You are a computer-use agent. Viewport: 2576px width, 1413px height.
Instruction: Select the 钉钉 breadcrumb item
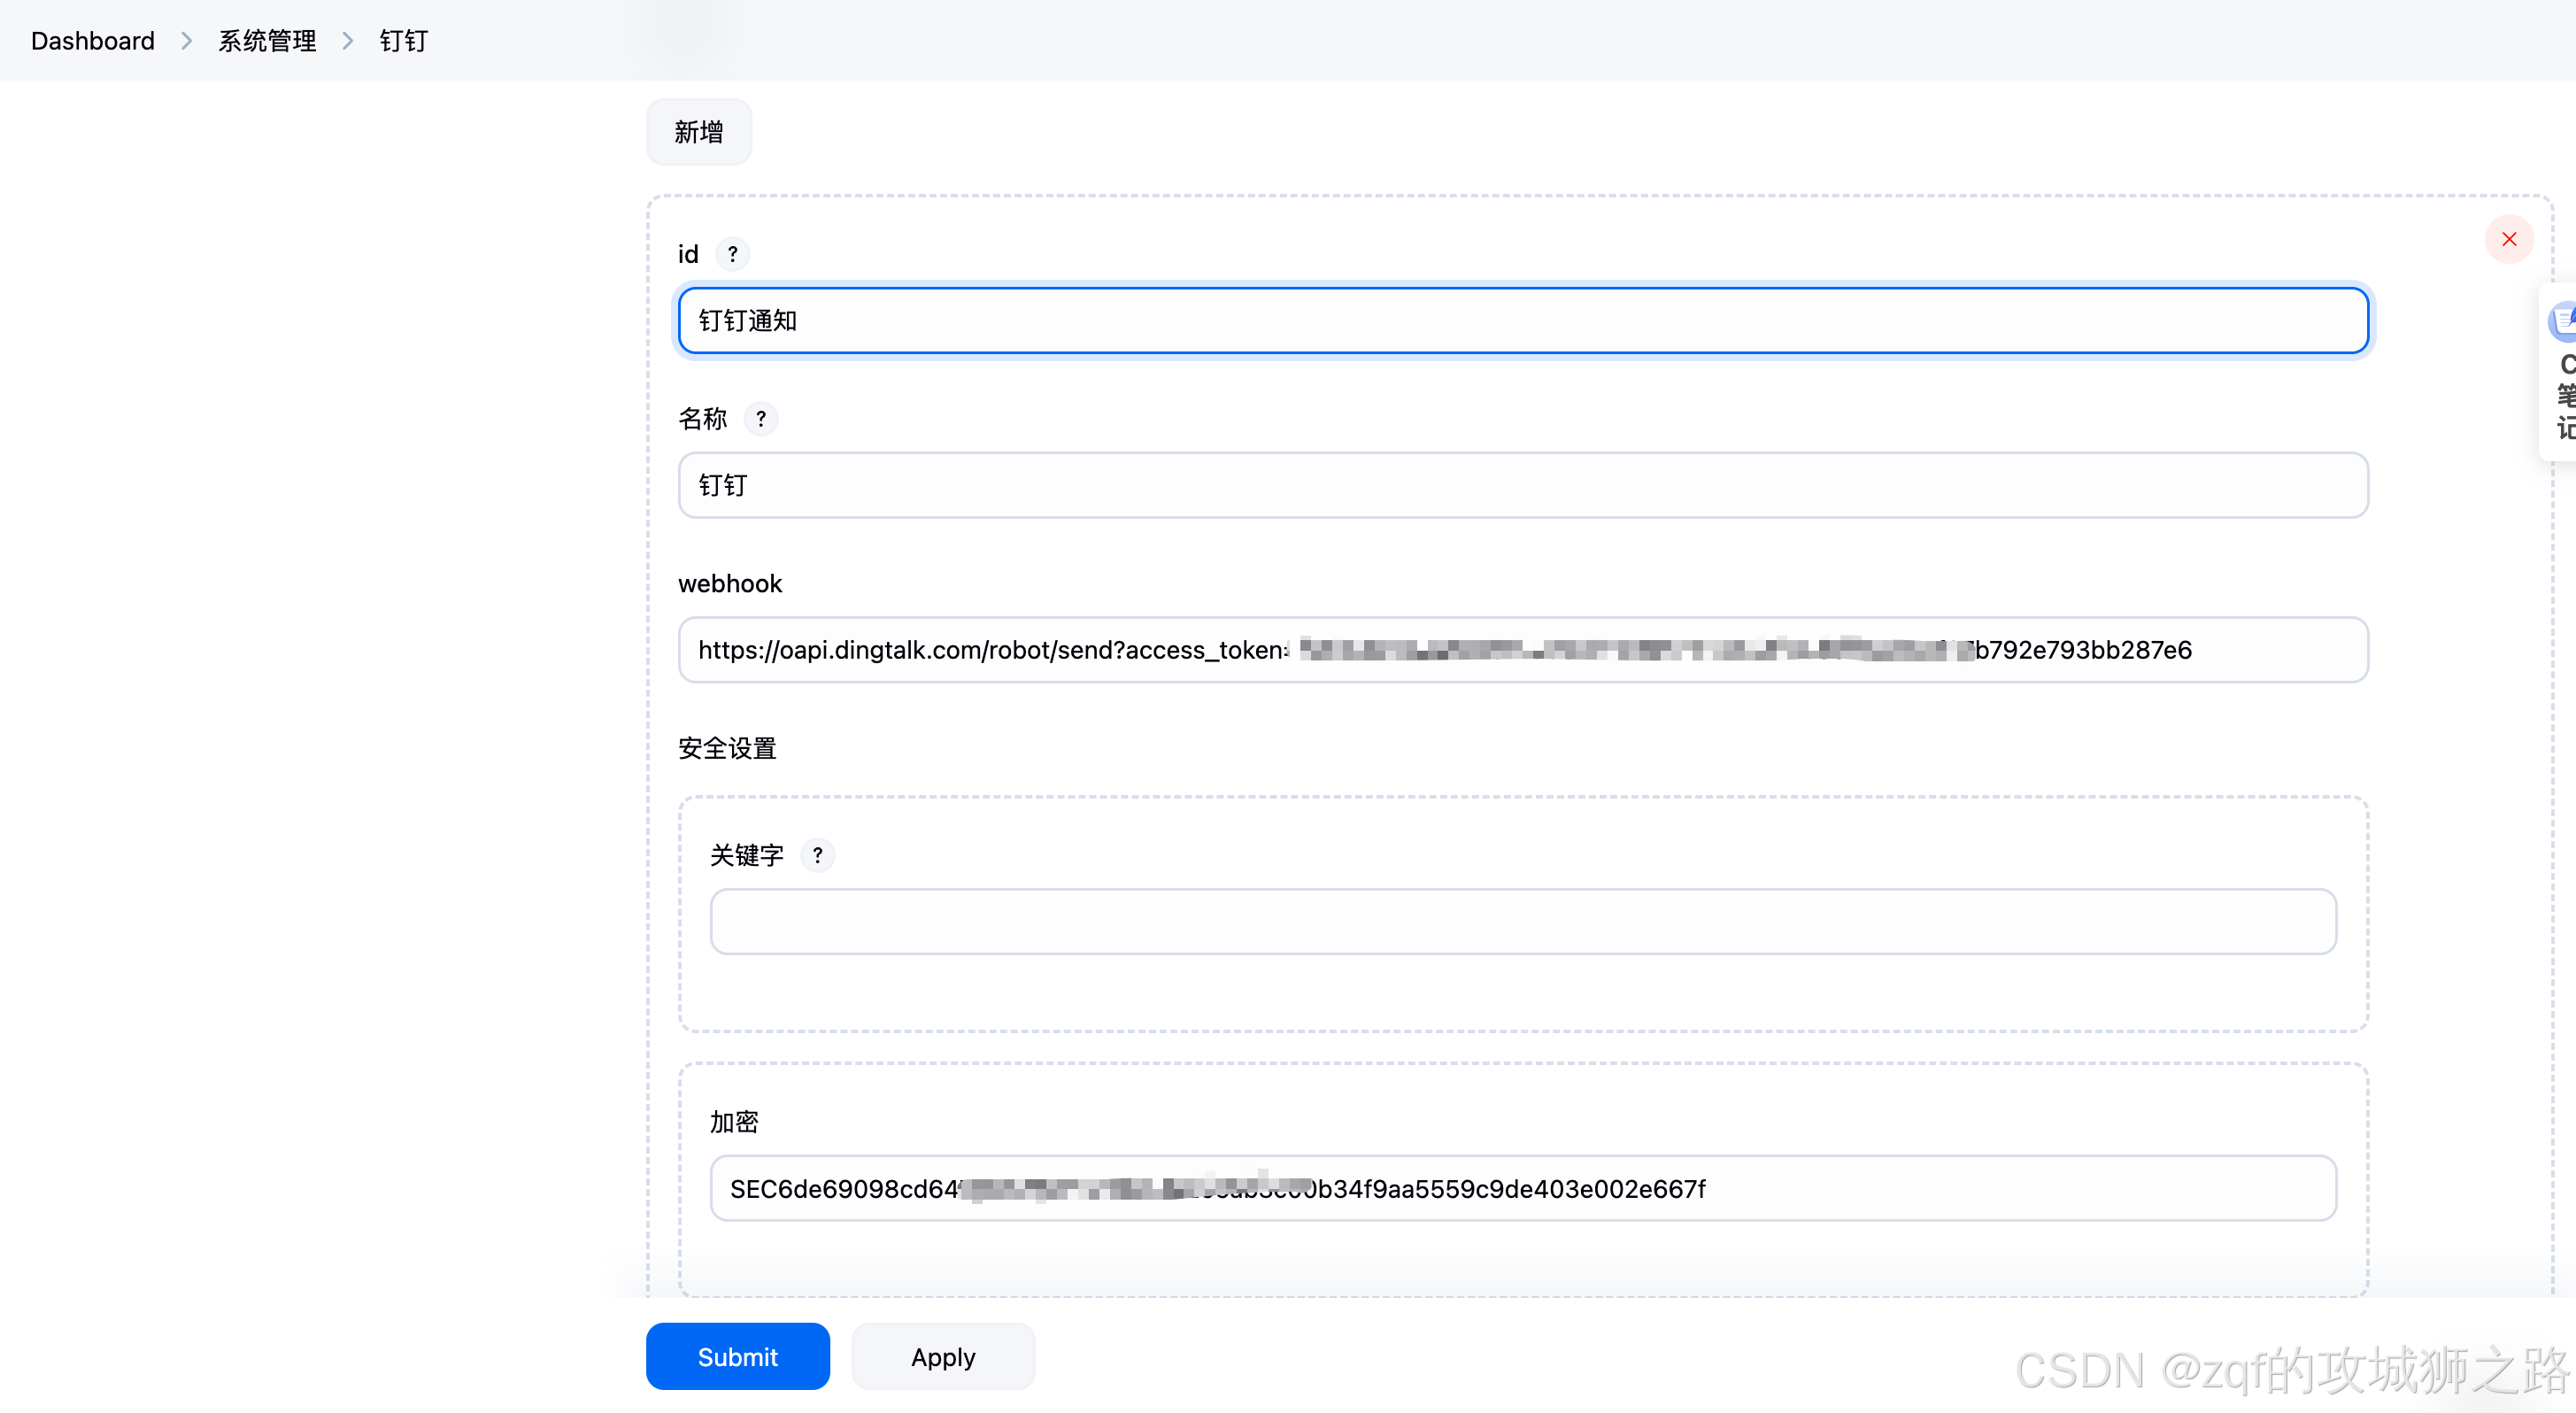tap(403, 41)
